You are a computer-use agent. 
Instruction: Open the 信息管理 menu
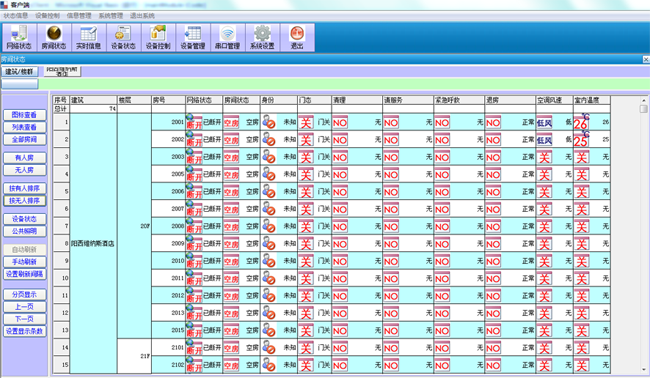pos(79,16)
